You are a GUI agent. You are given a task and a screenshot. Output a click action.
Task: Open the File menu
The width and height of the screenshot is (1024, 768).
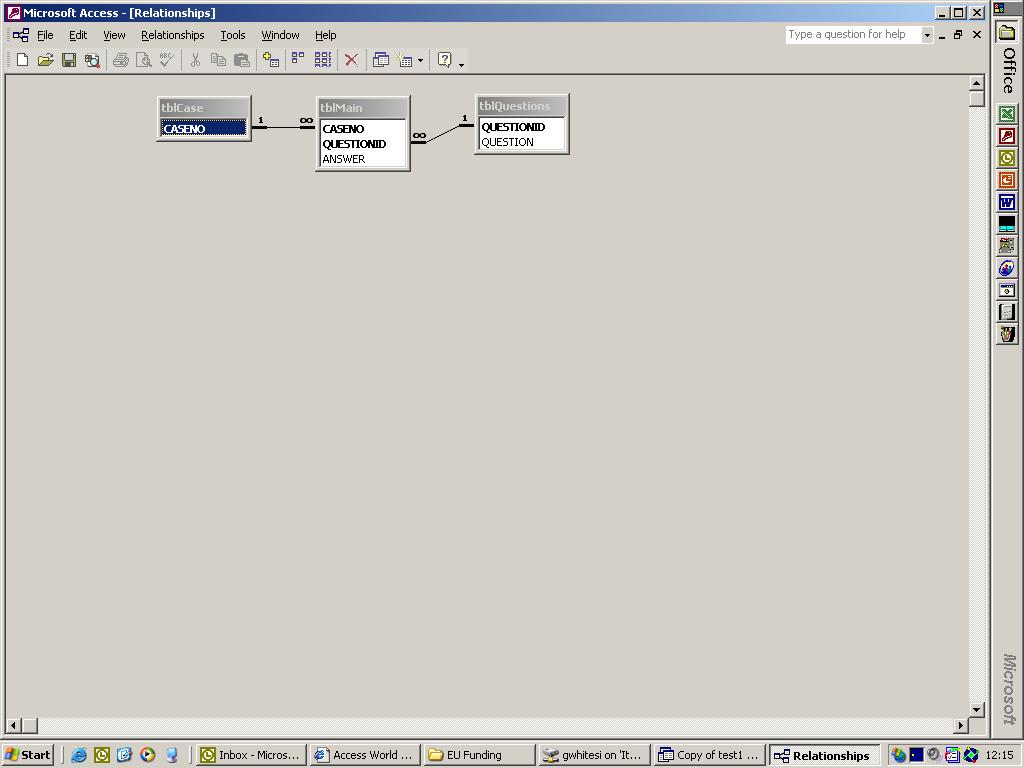coord(45,35)
